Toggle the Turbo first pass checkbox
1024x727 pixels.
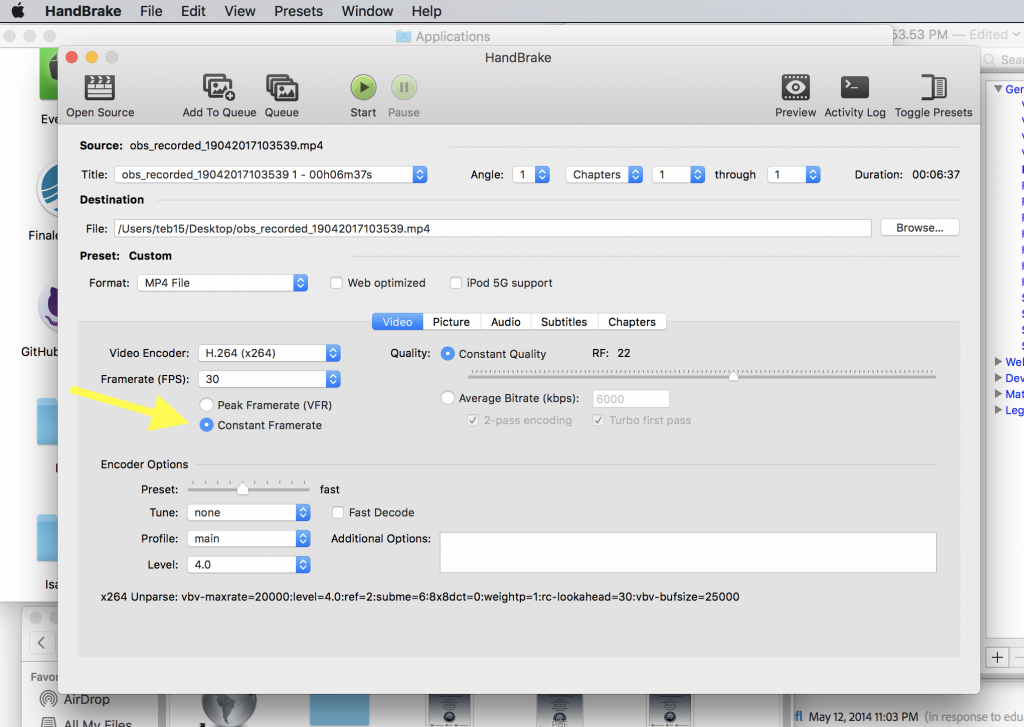point(598,420)
